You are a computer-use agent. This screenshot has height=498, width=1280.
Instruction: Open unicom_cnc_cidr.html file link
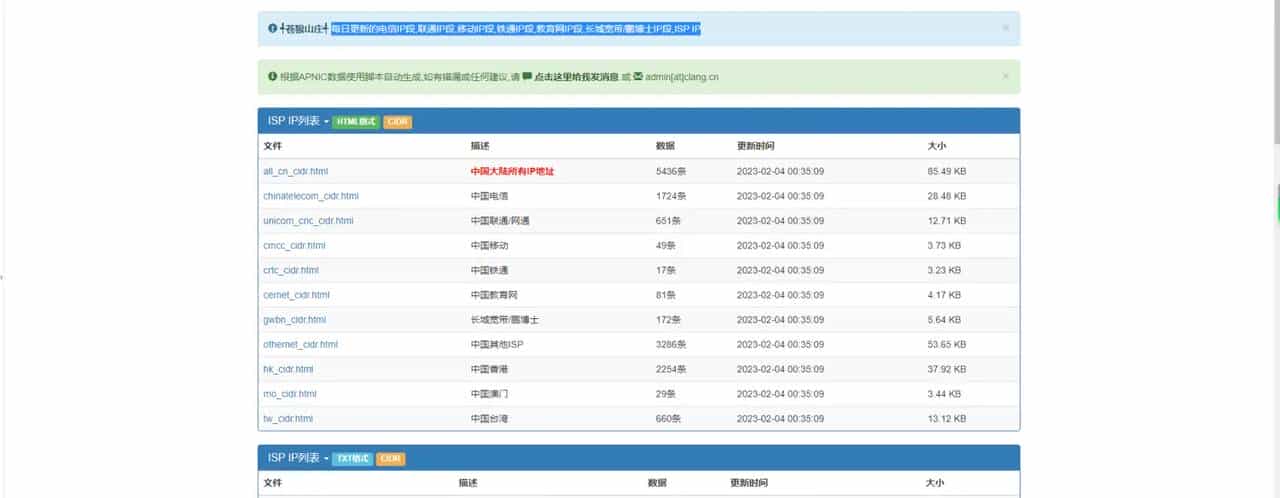coord(308,221)
